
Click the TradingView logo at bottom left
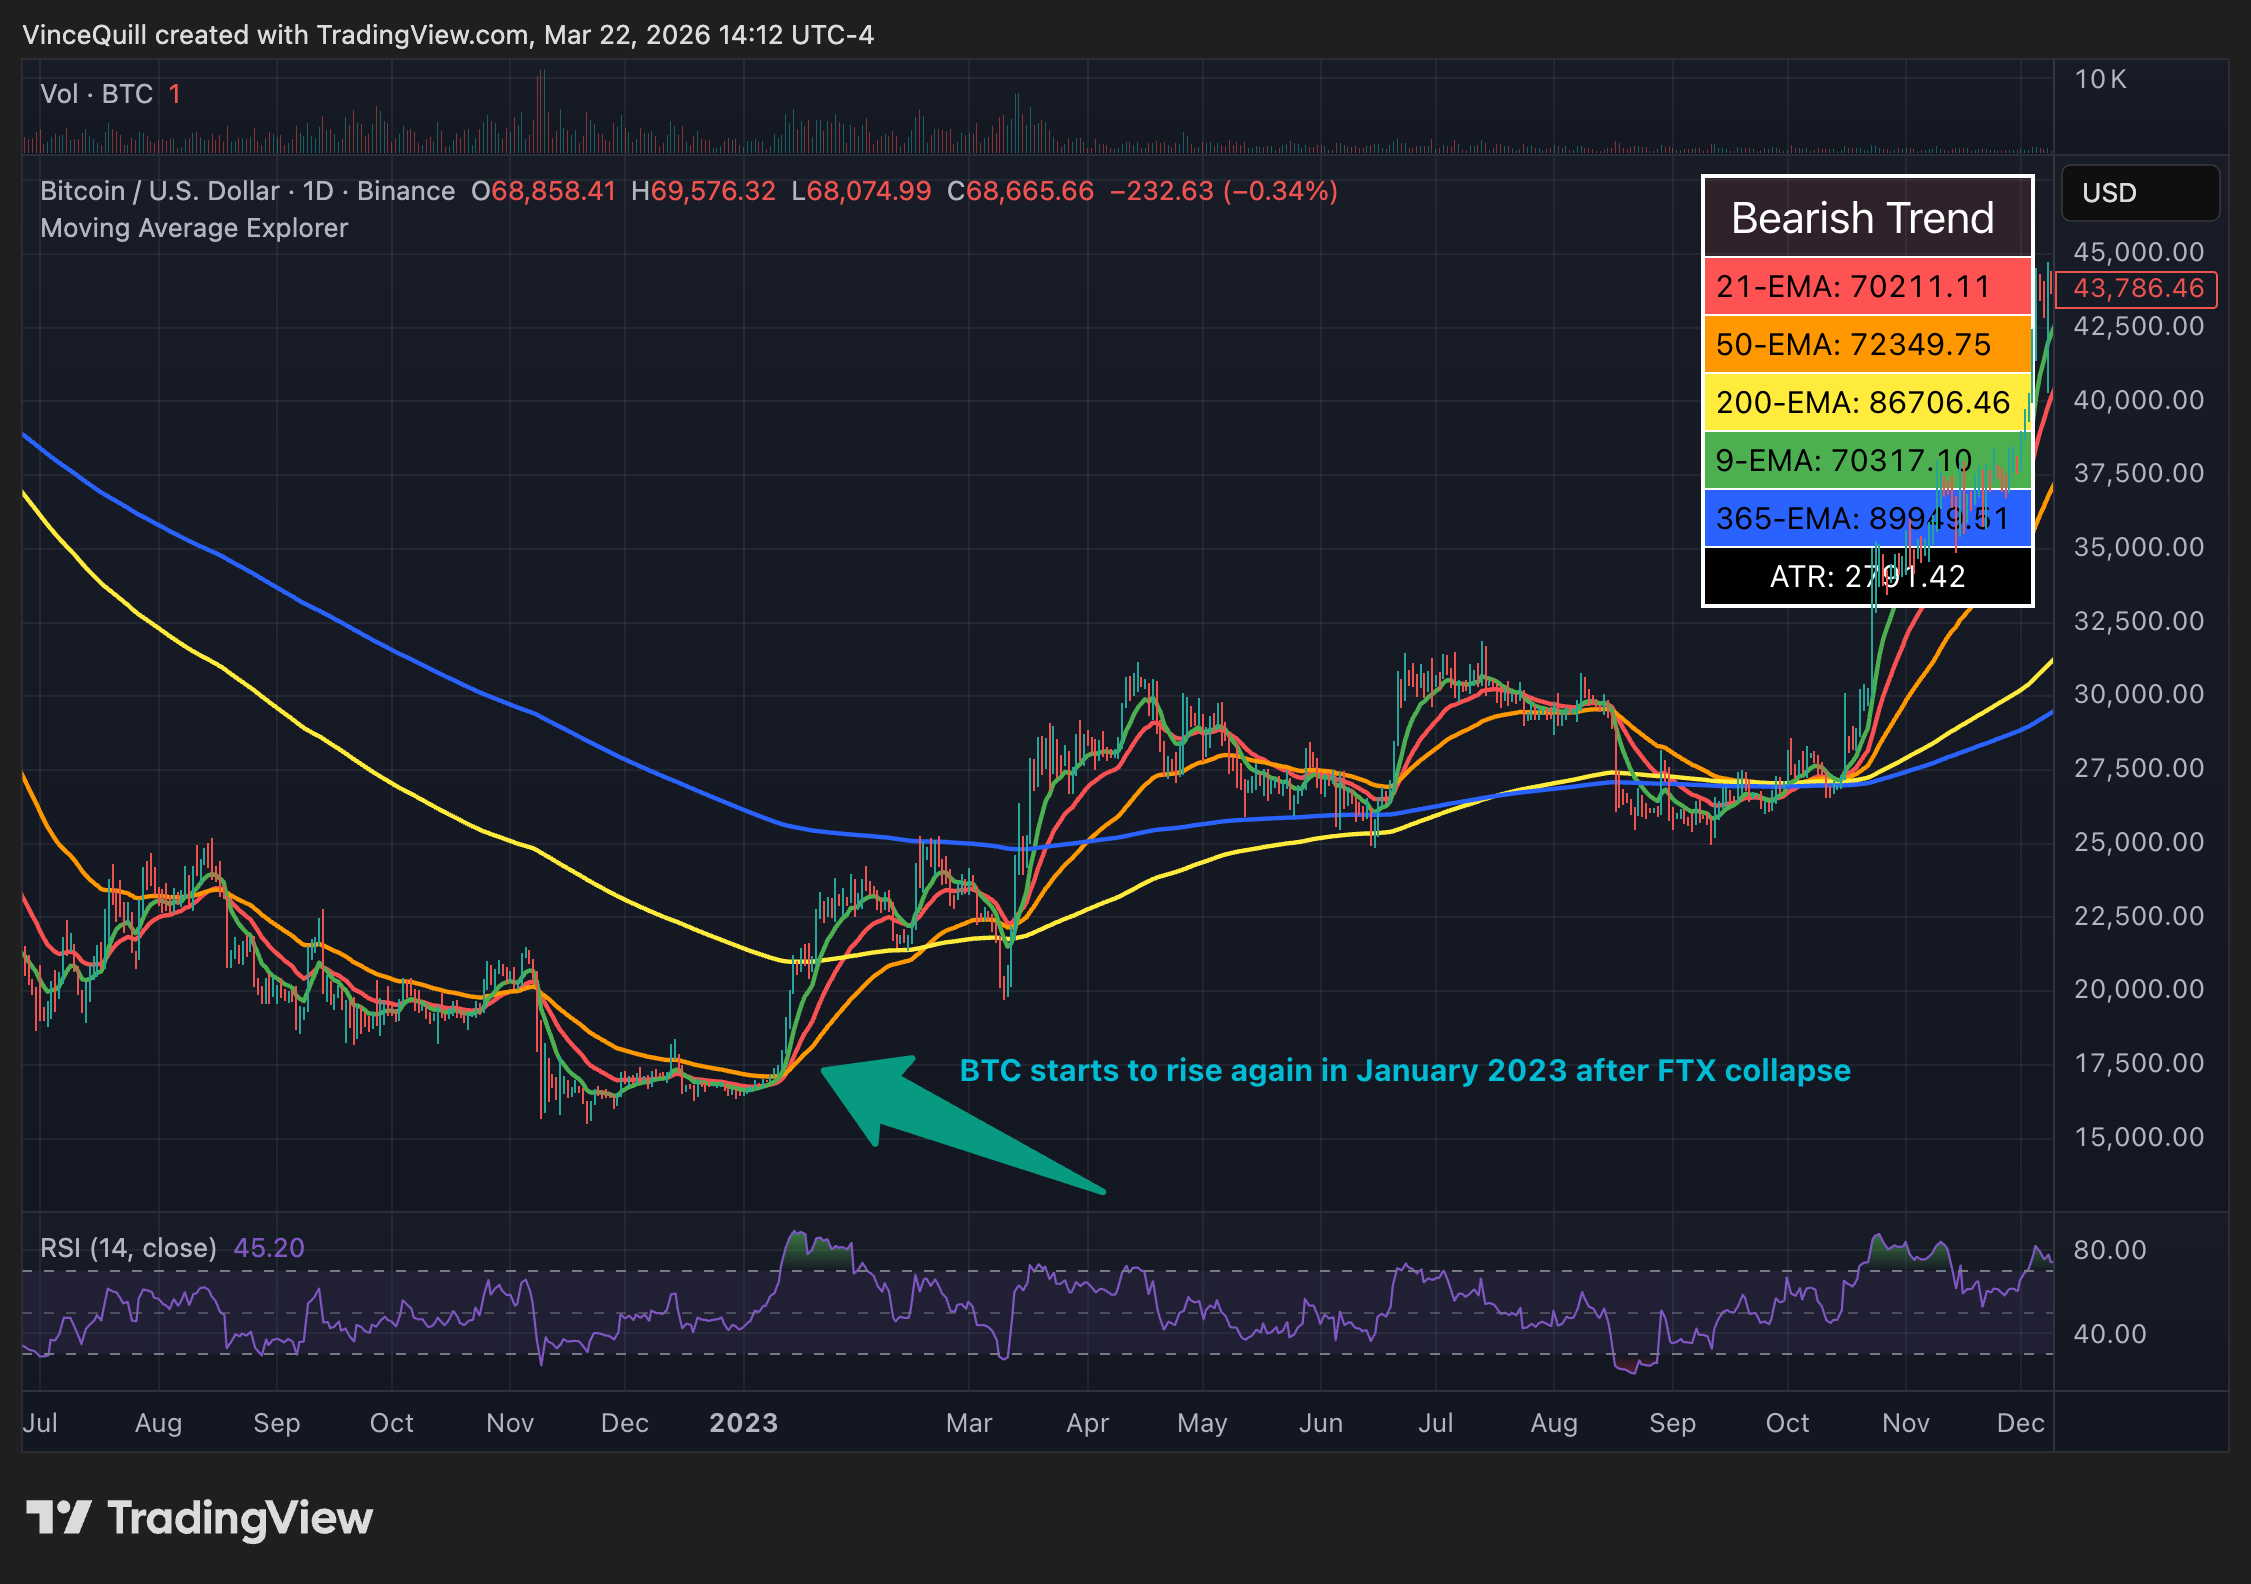click(x=200, y=1518)
